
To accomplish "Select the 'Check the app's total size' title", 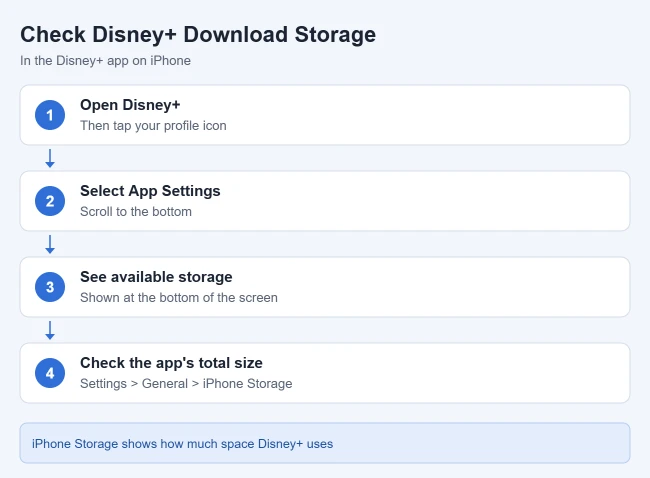I will tap(171, 363).
